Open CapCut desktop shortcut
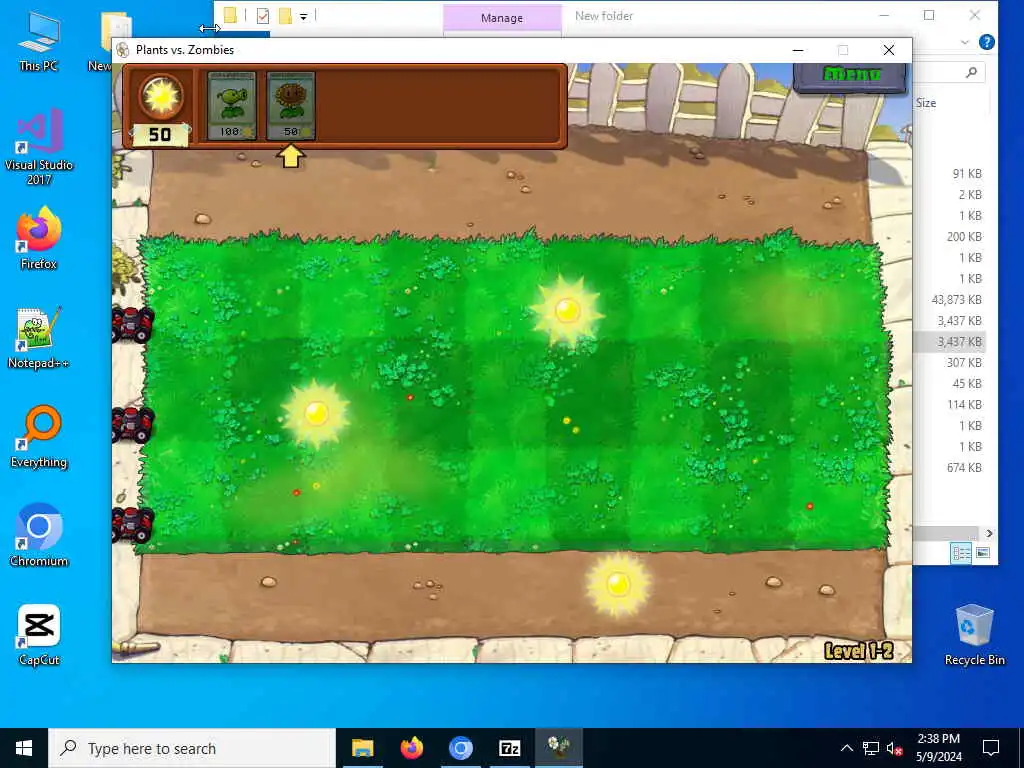The image size is (1024, 768). coord(39,635)
